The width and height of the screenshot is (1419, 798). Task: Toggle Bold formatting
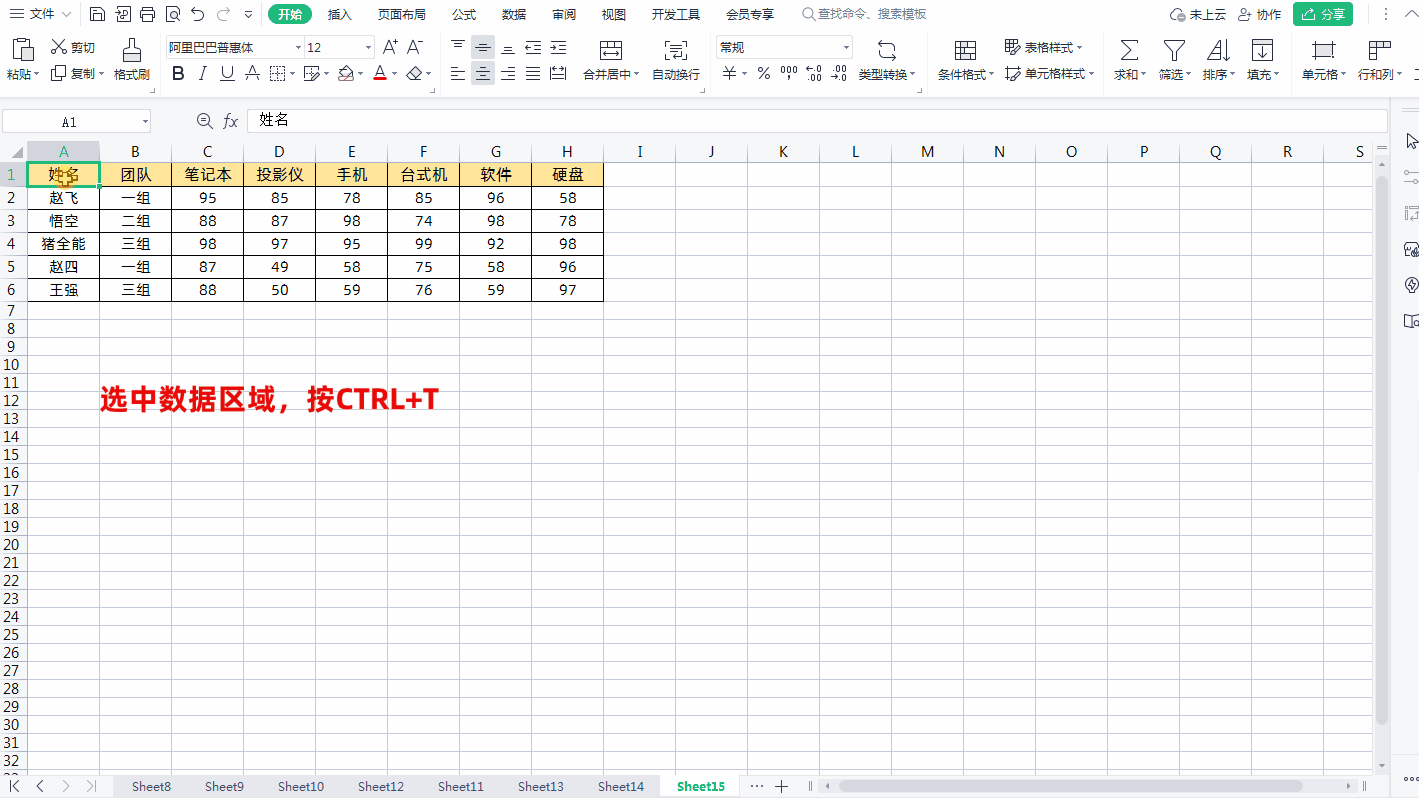178,73
